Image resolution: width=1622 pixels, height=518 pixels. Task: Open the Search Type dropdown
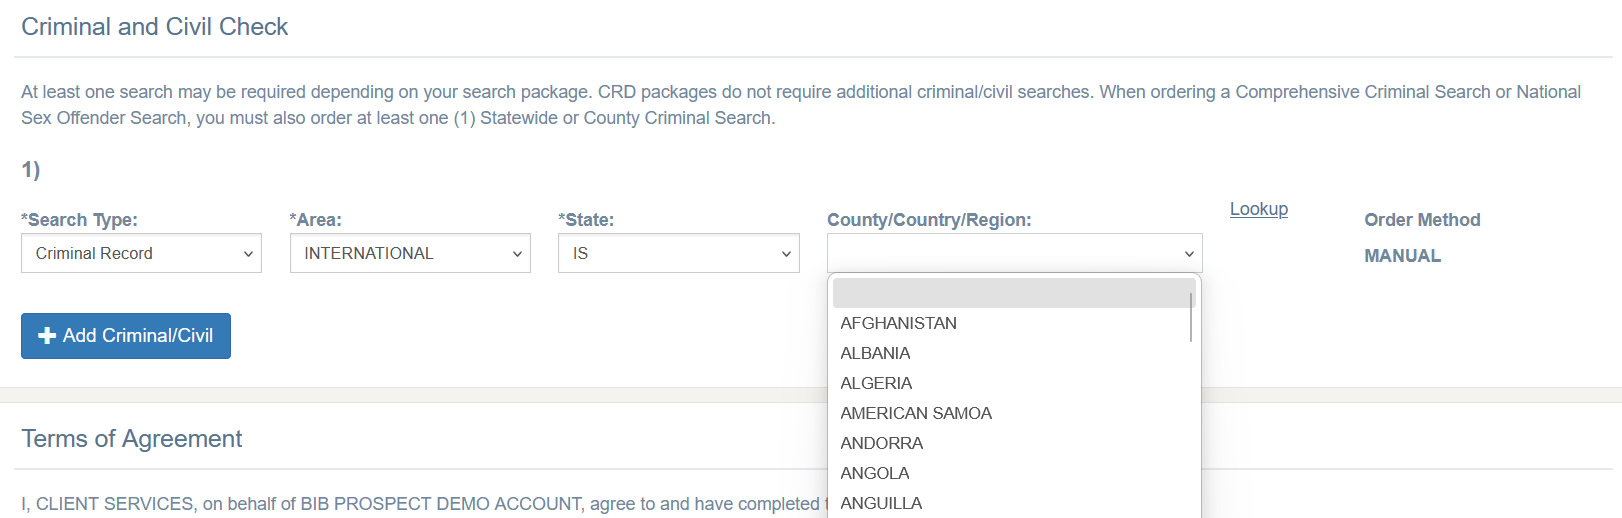tap(141, 253)
